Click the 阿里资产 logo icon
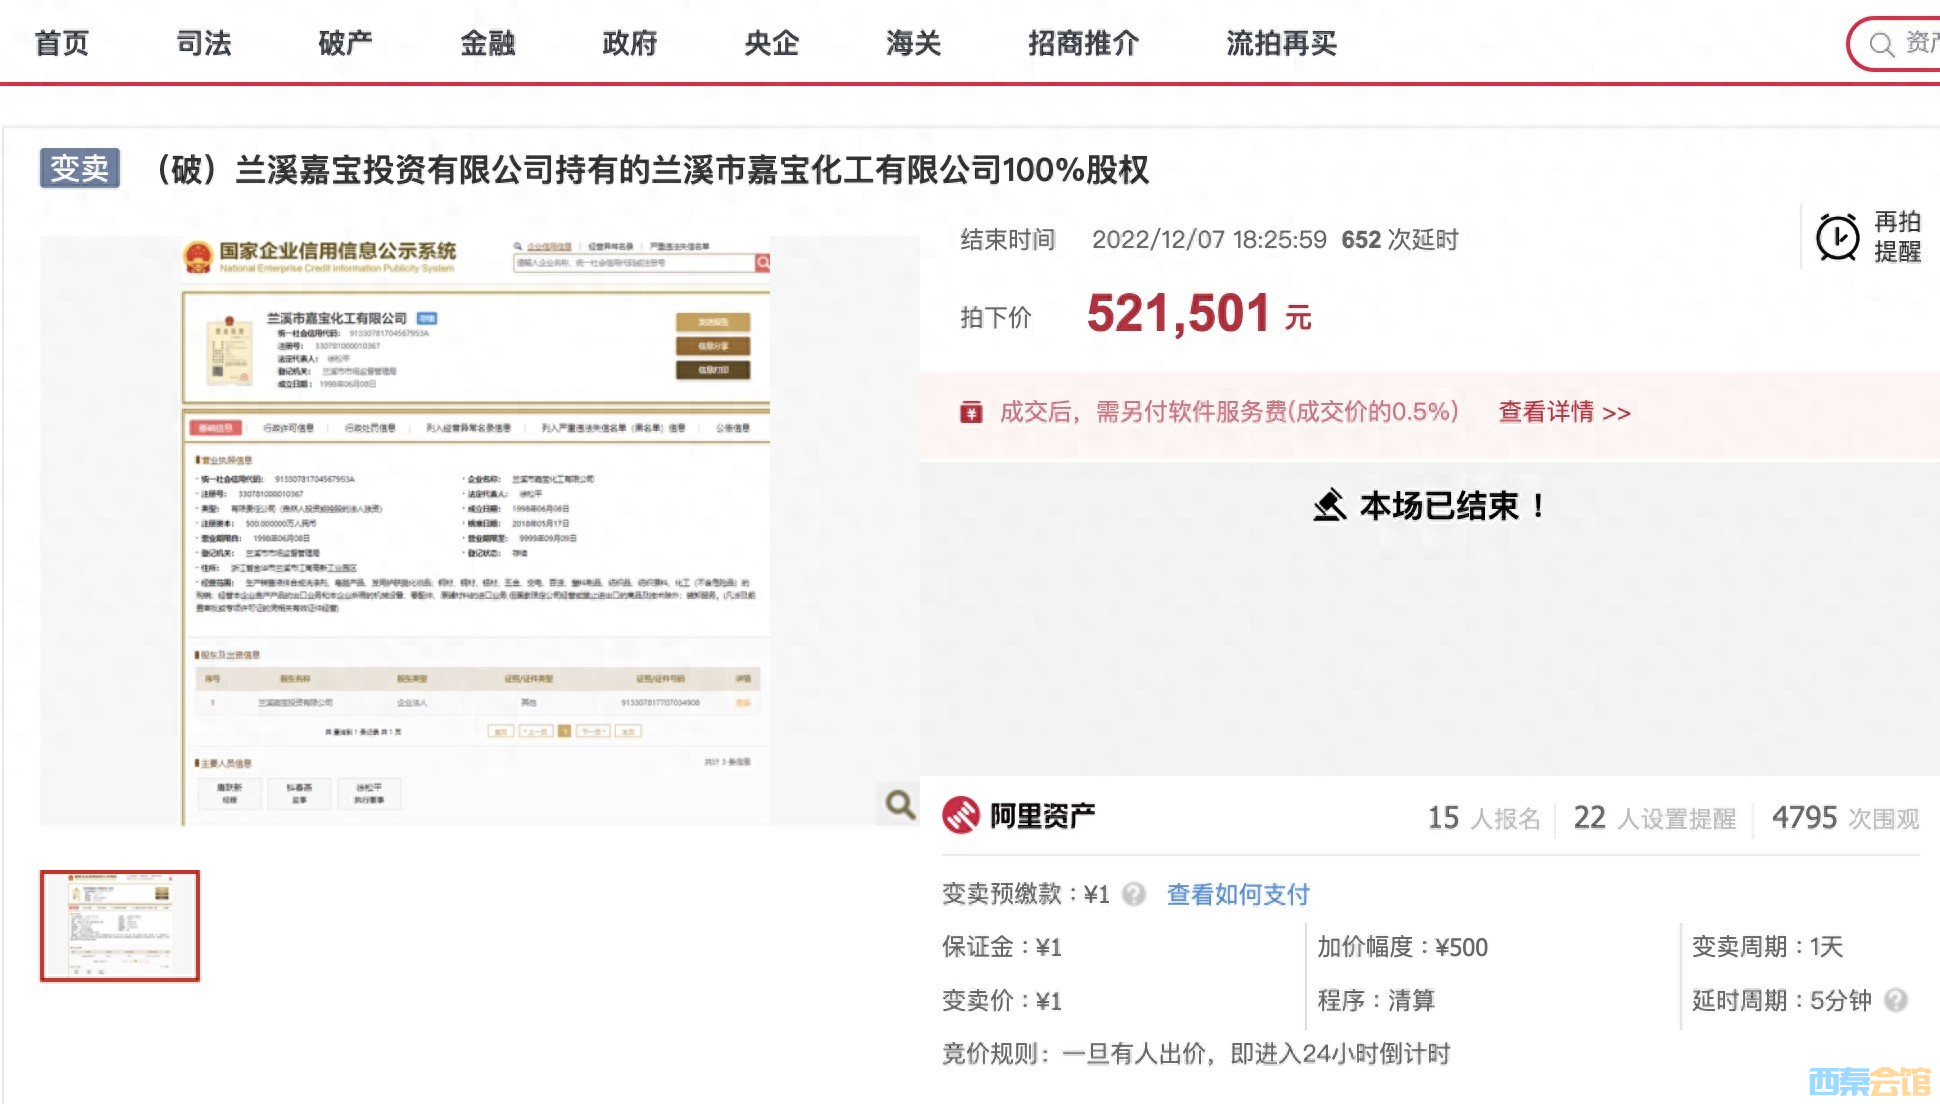 (x=961, y=816)
